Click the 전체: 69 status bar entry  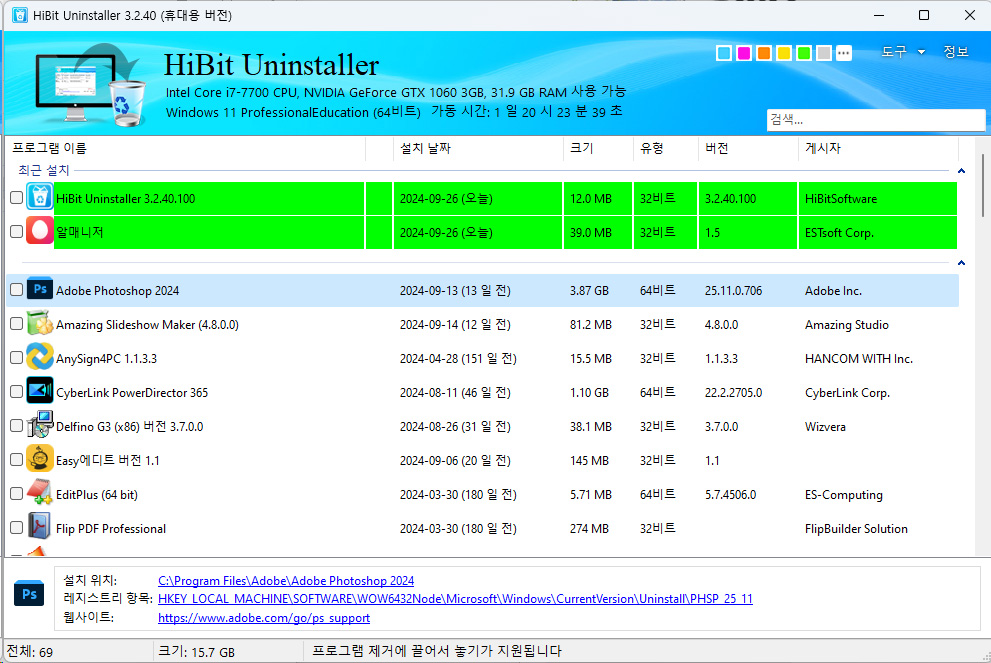coord(30,652)
